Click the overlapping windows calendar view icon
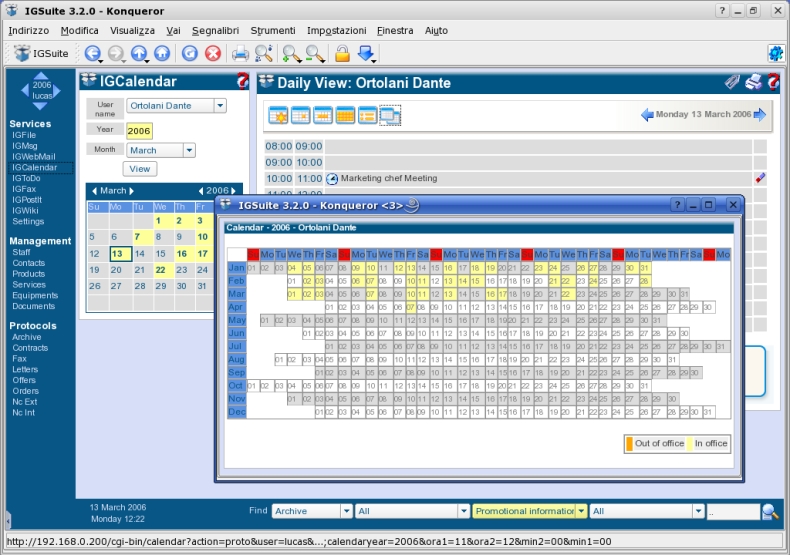The image size is (790, 555). pos(390,115)
